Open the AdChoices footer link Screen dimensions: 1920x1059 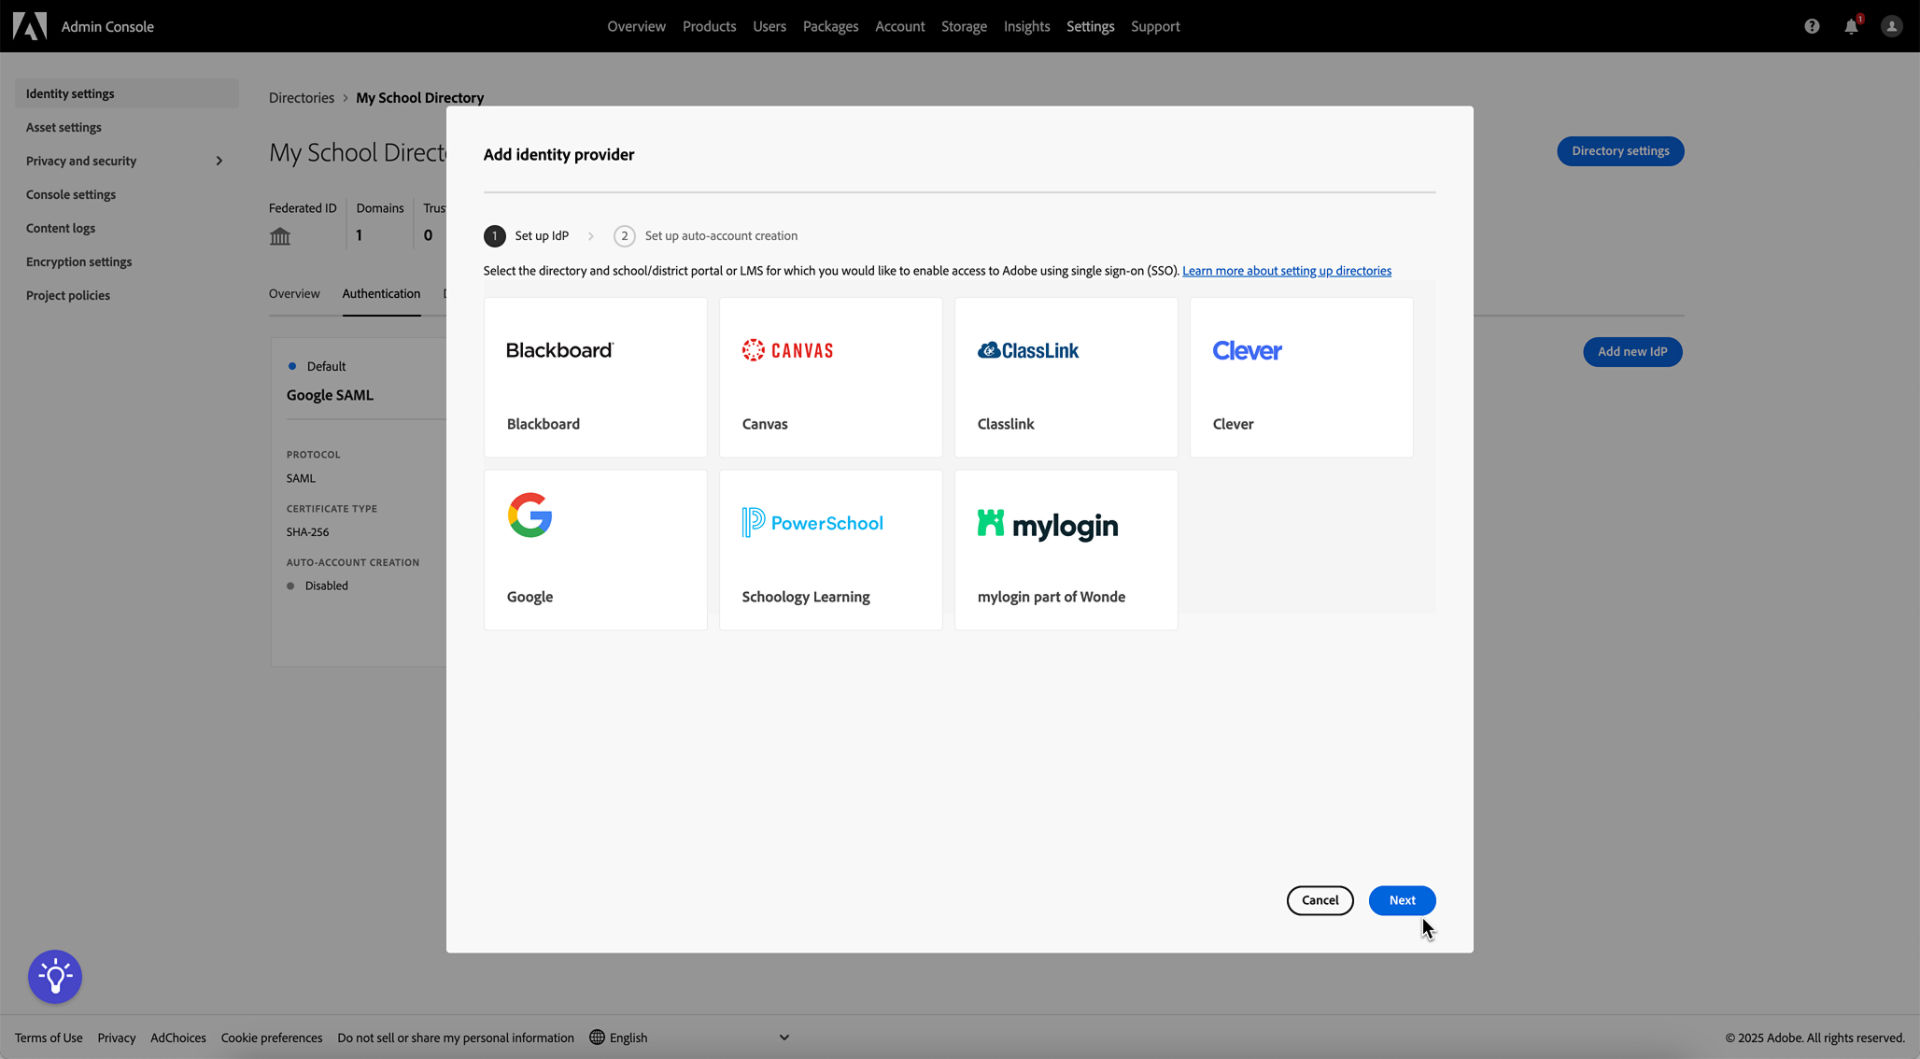click(x=178, y=1038)
